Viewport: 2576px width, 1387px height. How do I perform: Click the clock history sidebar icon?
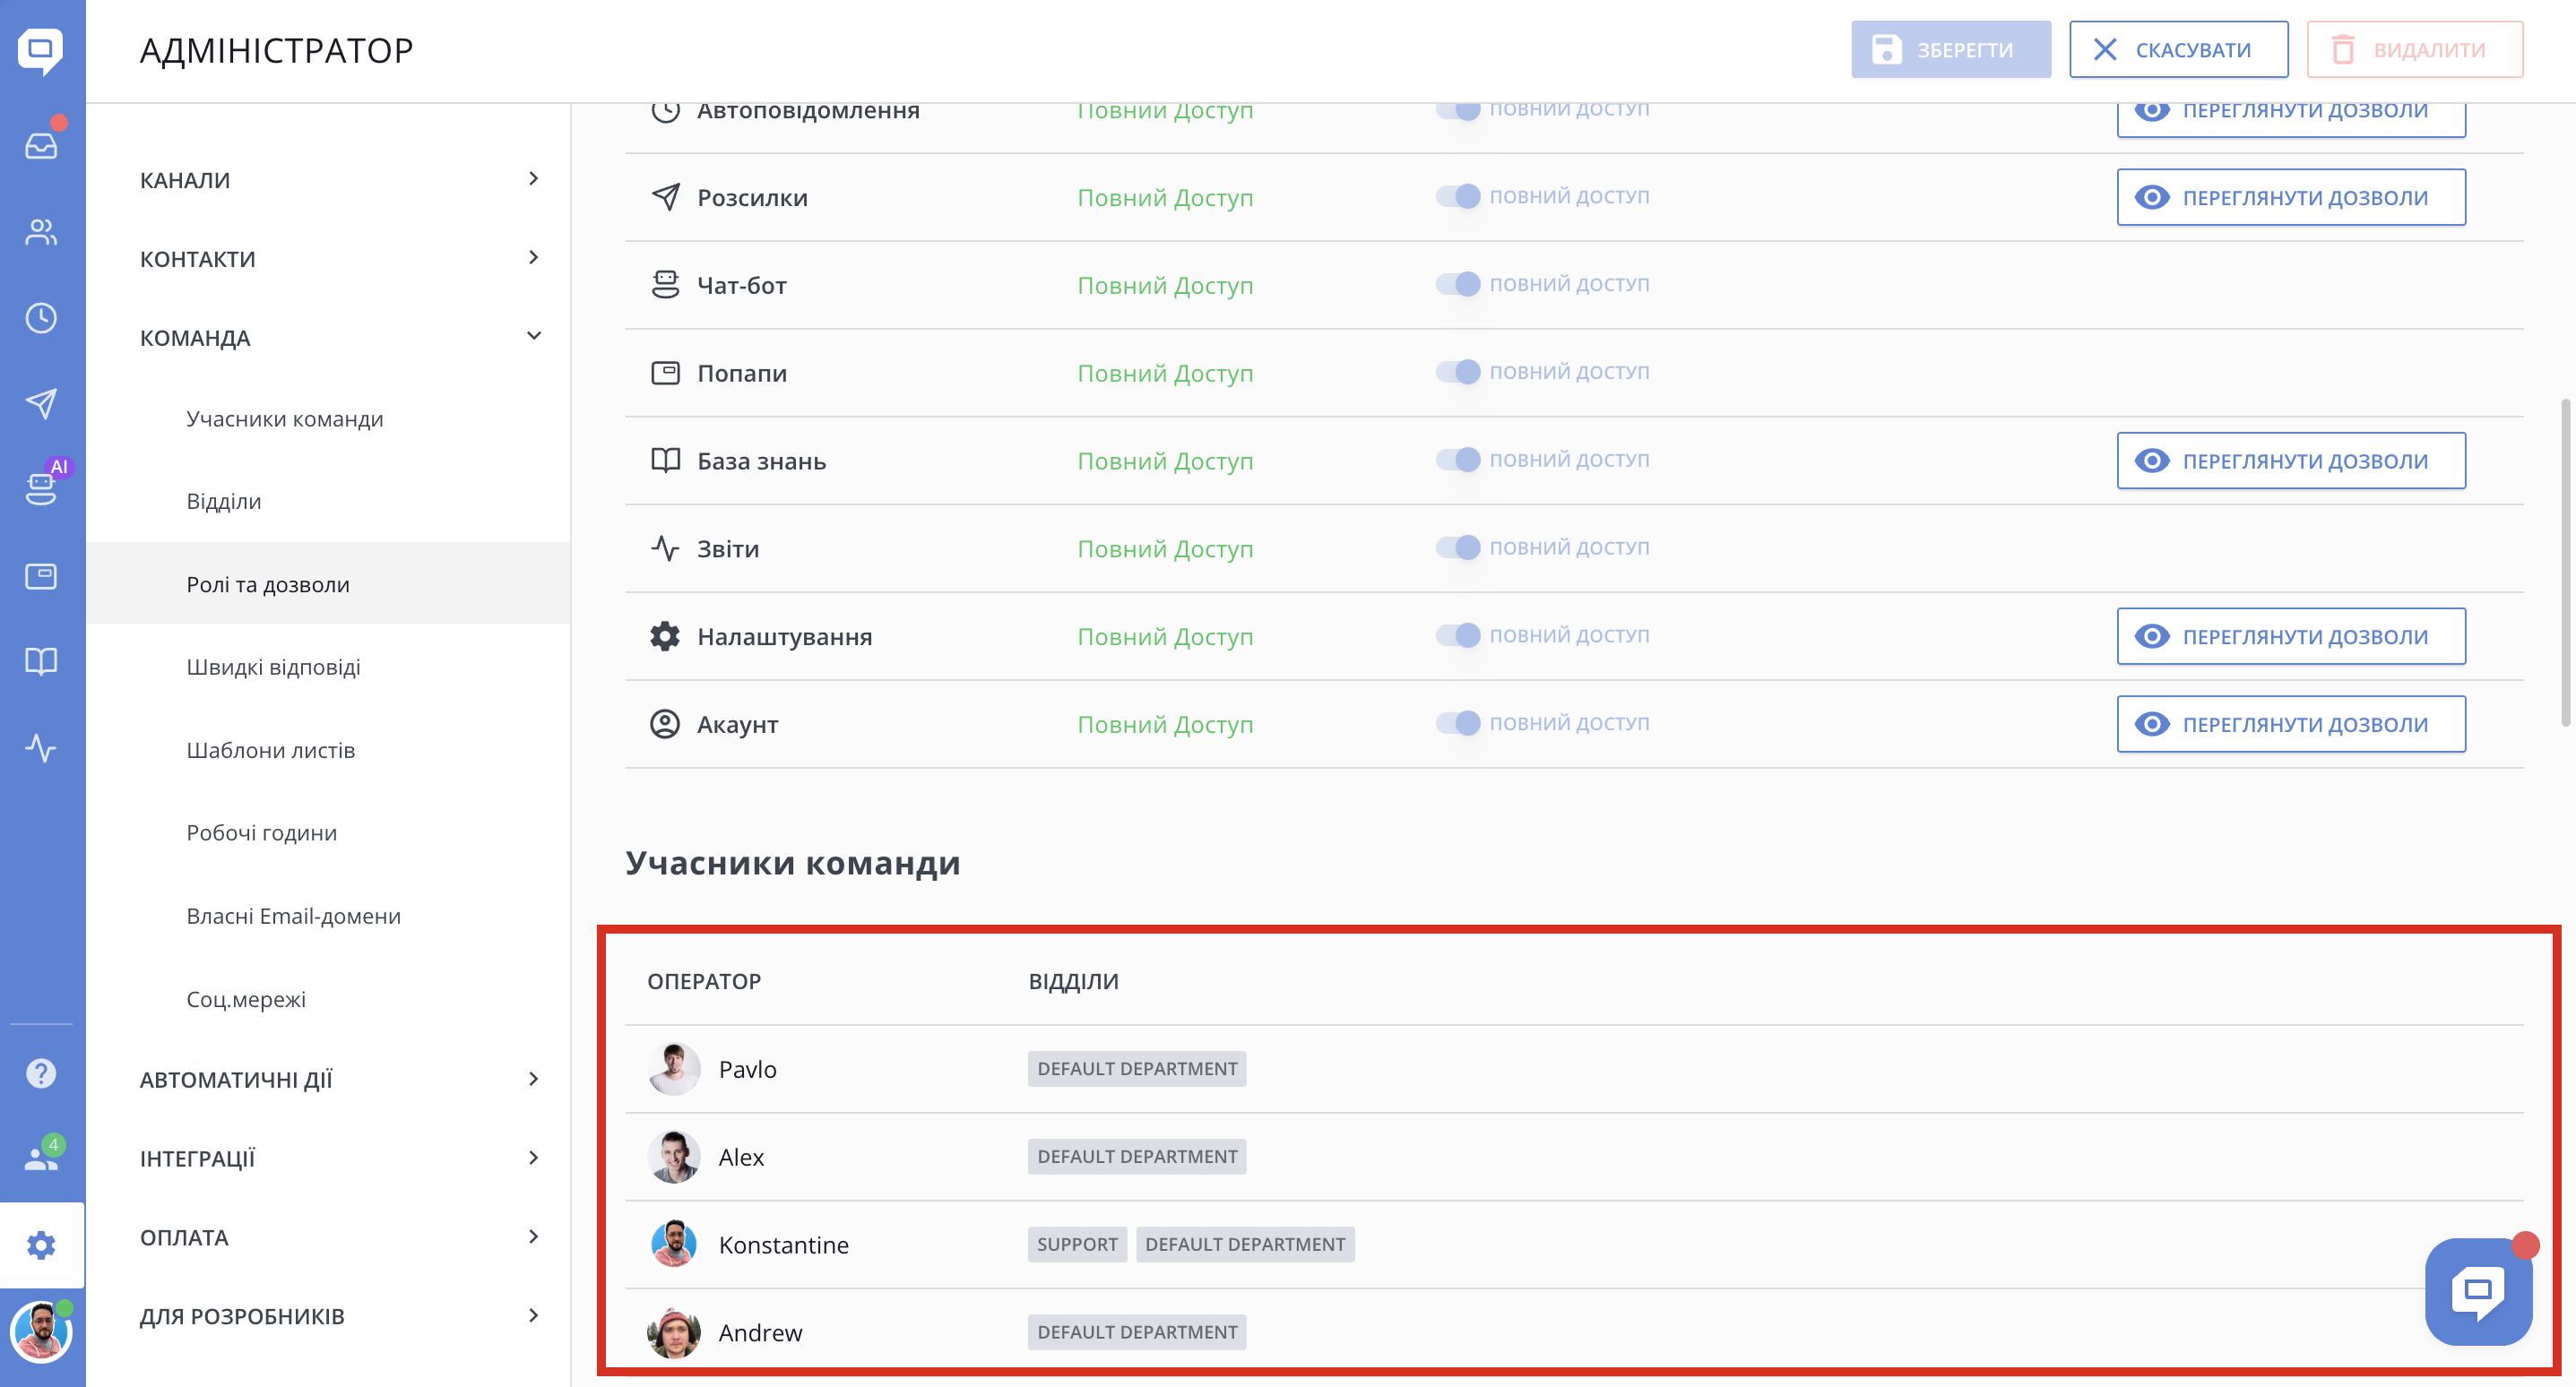pyautogui.click(x=41, y=318)
